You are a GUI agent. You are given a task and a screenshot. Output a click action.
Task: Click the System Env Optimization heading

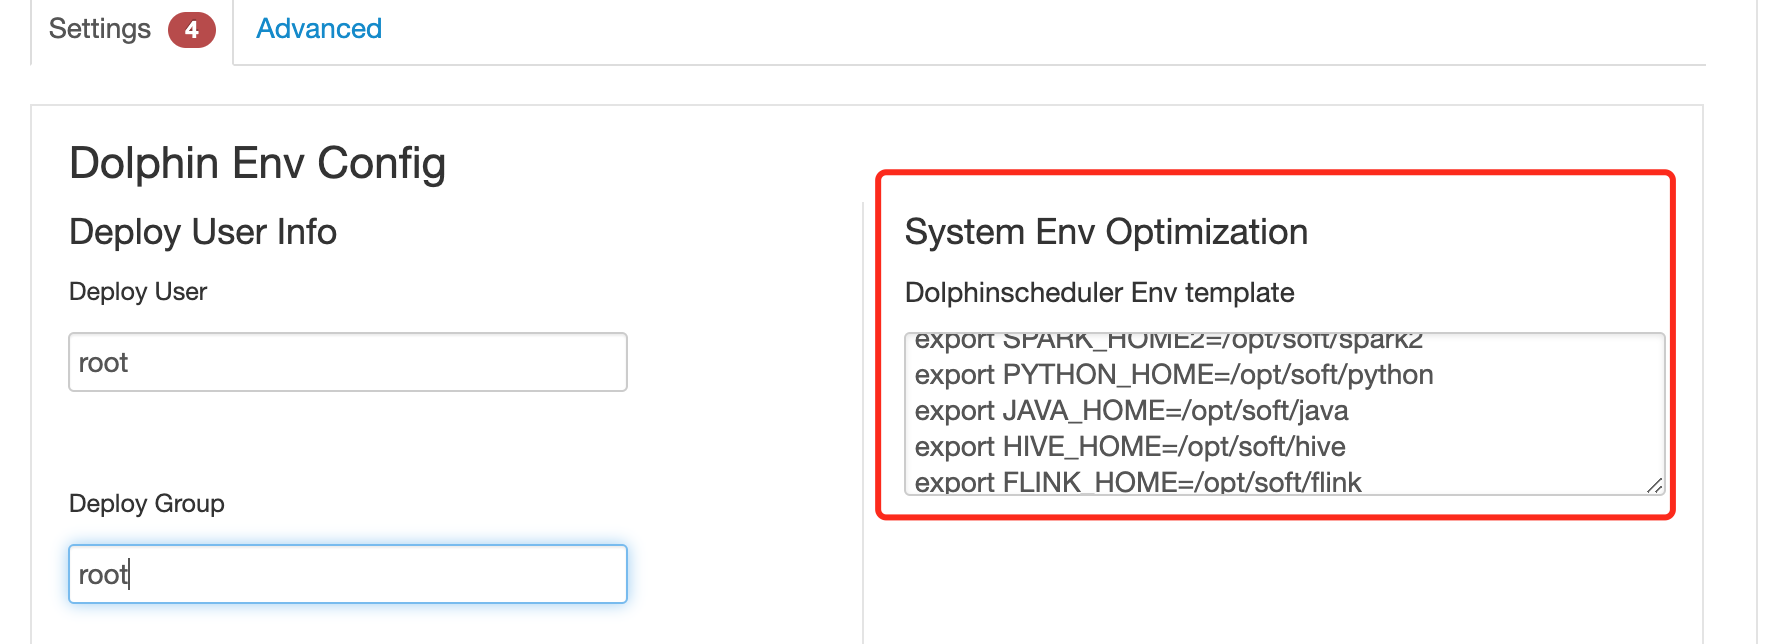1106,232
